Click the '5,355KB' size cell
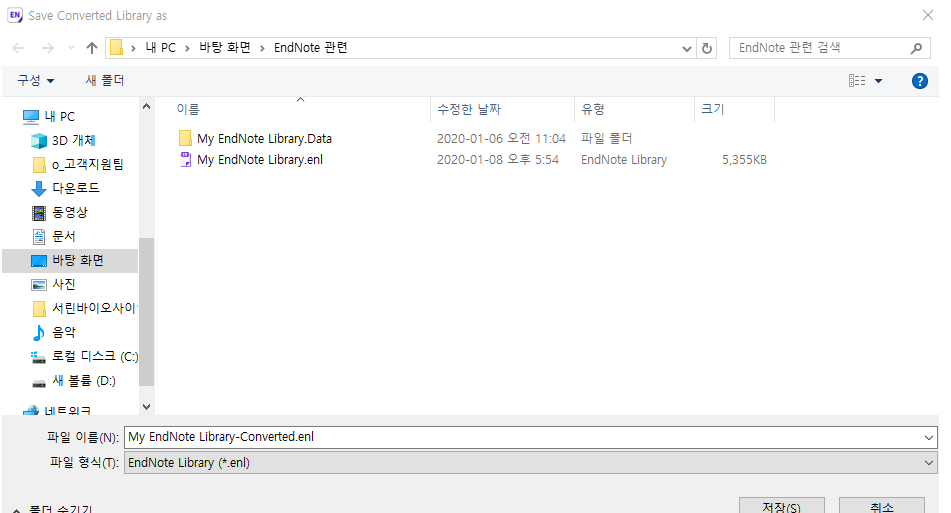The height and width of the screenshot is (513, 951). pos(744,159)
